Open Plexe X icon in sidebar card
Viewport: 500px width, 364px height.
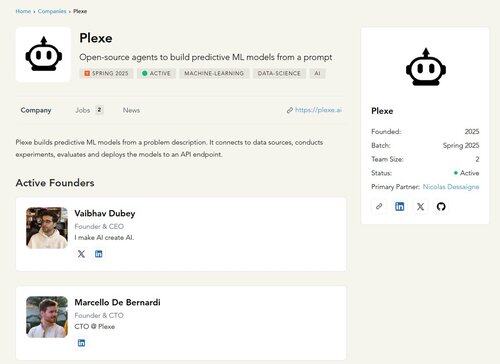(x=420, y=206)
